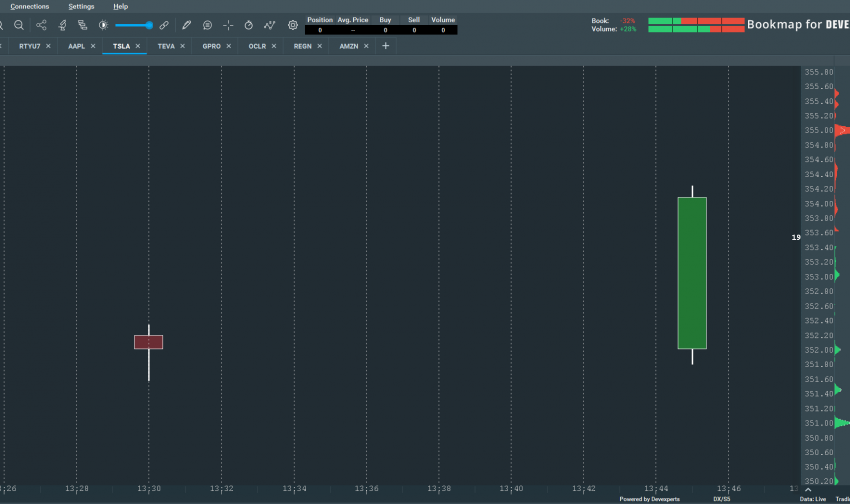Close the TSLA tab
Viewport: 850px width, 504px height.
pos(138,46)
